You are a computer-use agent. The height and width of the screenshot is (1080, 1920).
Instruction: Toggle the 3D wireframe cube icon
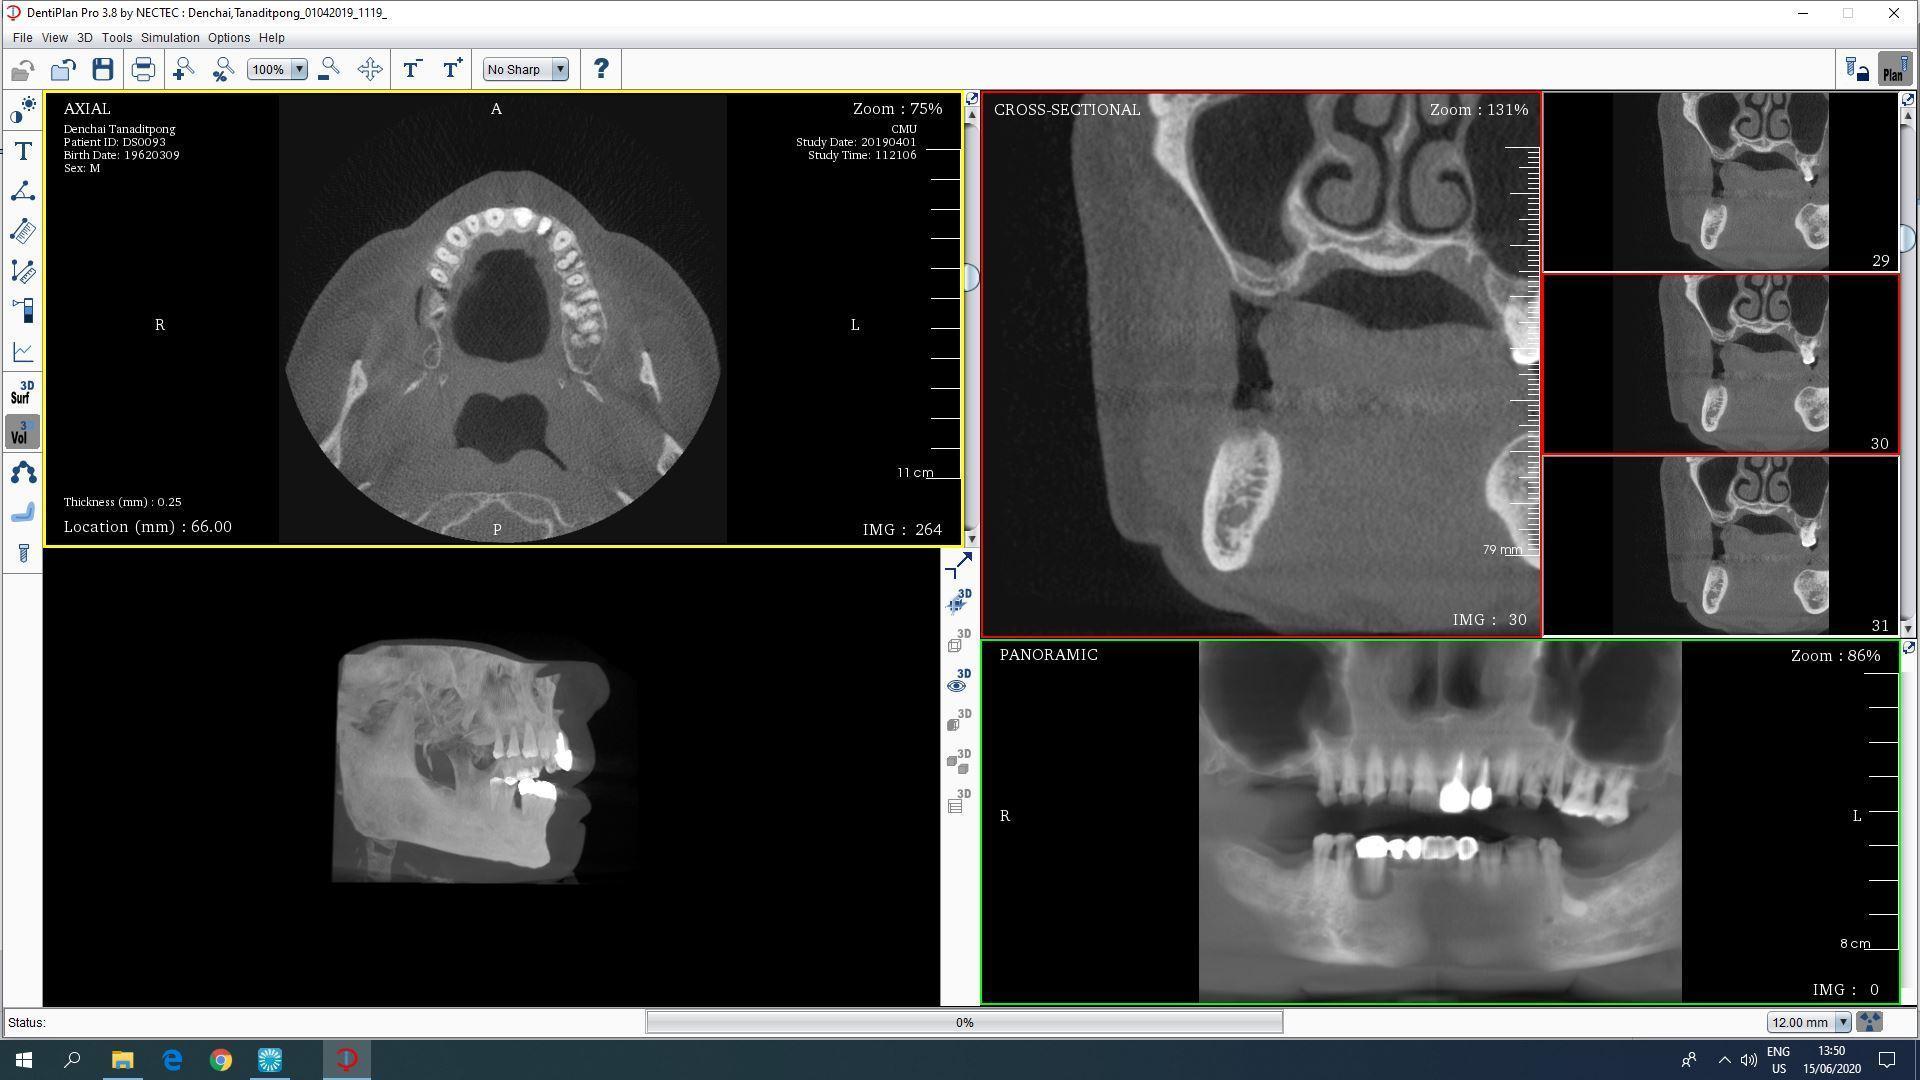958,642
